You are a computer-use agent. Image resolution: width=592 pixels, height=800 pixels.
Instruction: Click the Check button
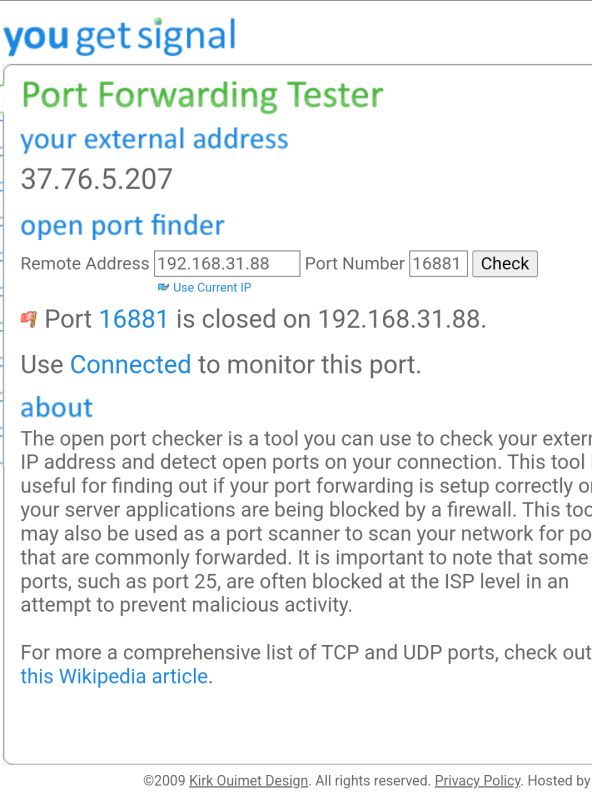pyautogui.click(x=505, y=263)
